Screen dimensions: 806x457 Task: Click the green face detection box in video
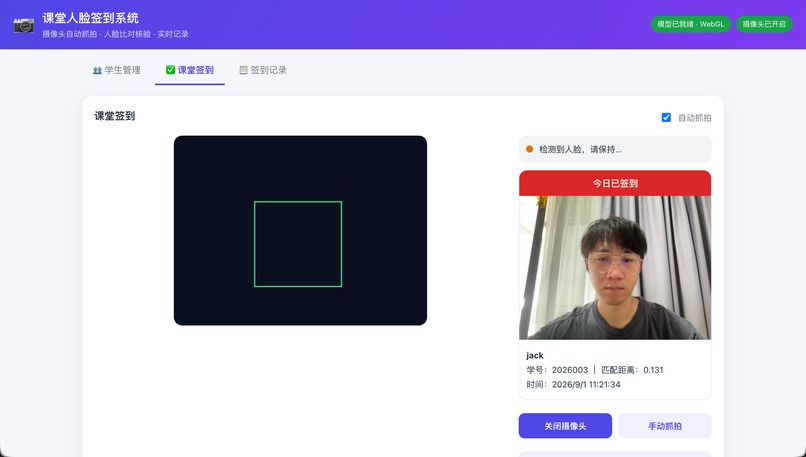[x=298, y=244]
